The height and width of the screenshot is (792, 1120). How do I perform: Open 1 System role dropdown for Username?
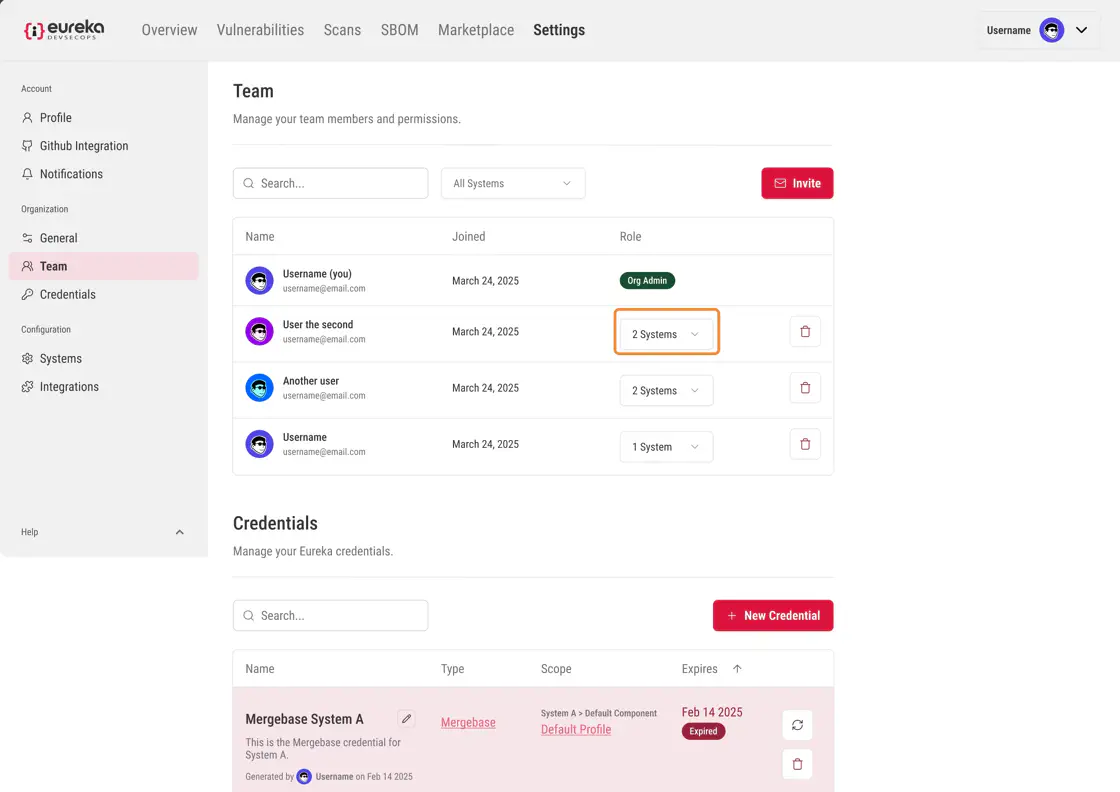click(666, 447)
